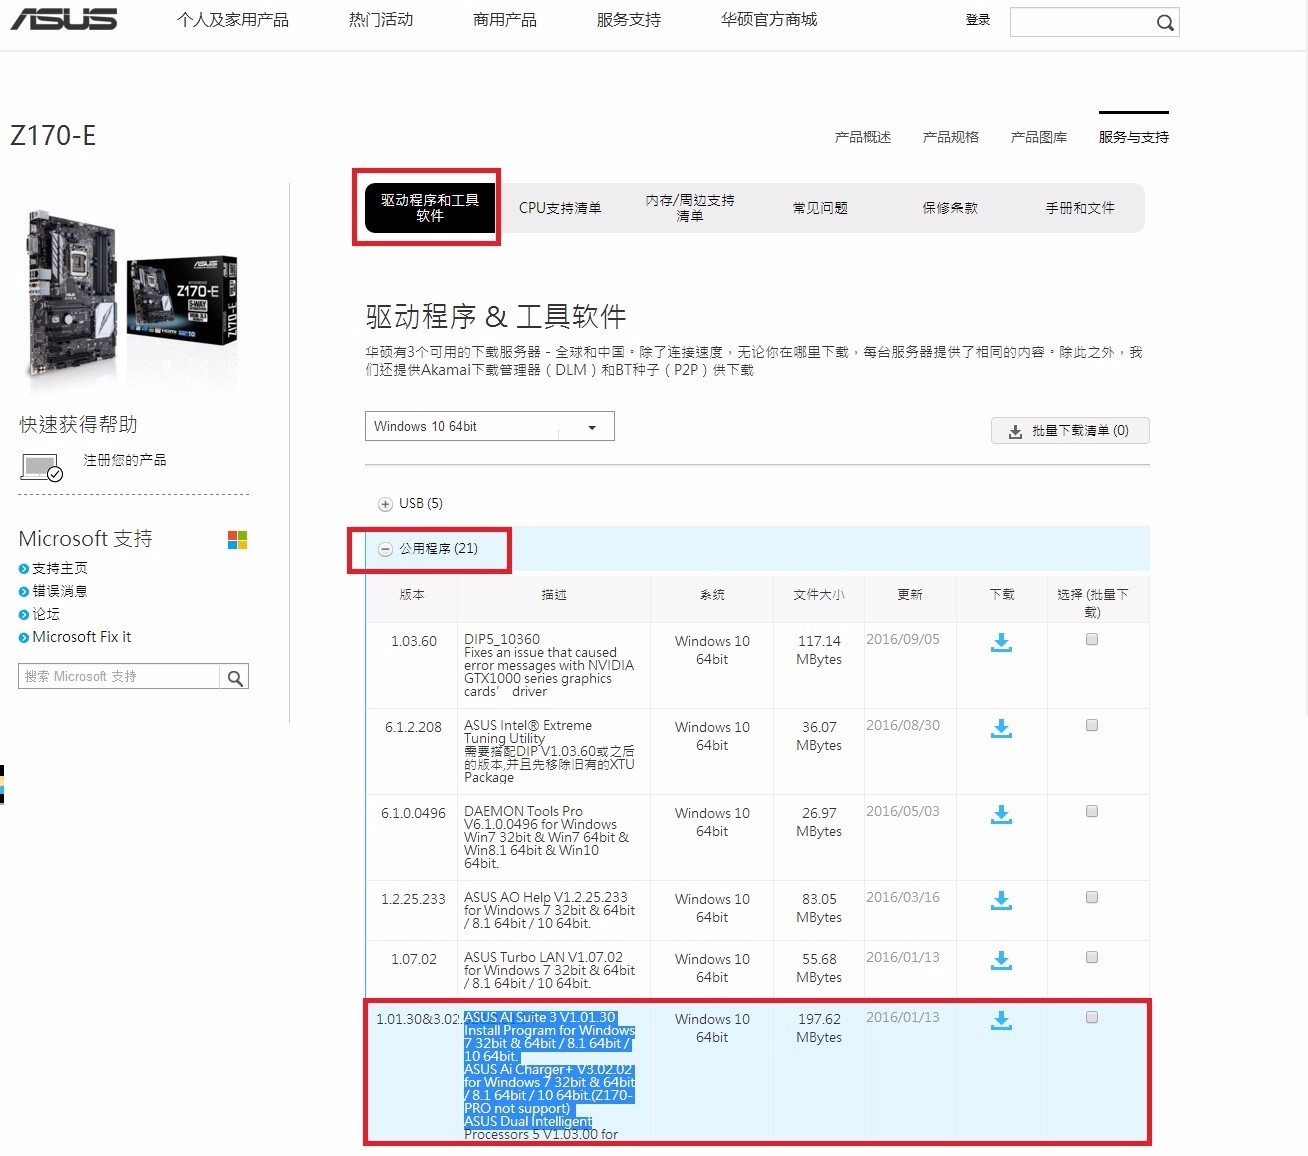The height and width of the screenshot is (1156, 1308).
Task: Select the CPU支持清单 tab
Action: (560, 208)
